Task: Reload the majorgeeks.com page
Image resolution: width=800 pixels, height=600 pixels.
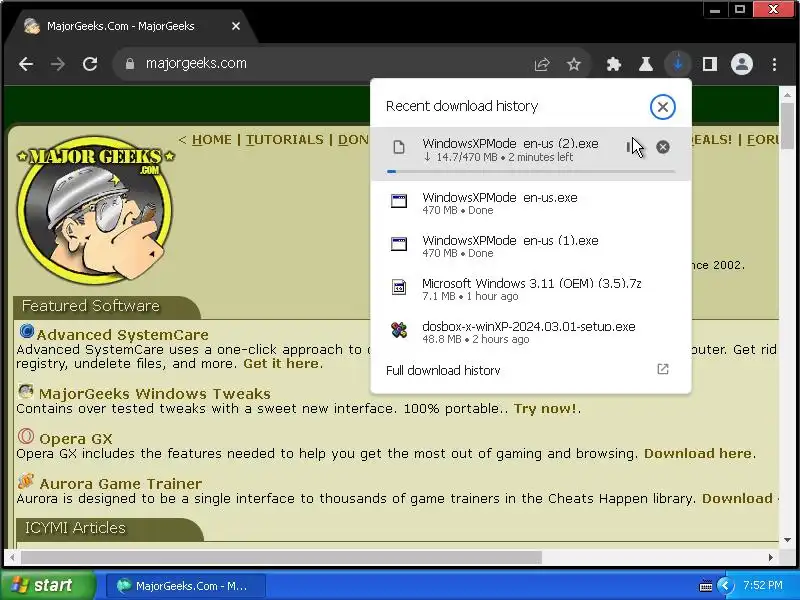Action: pyautogui.click(x=90, y=64)
